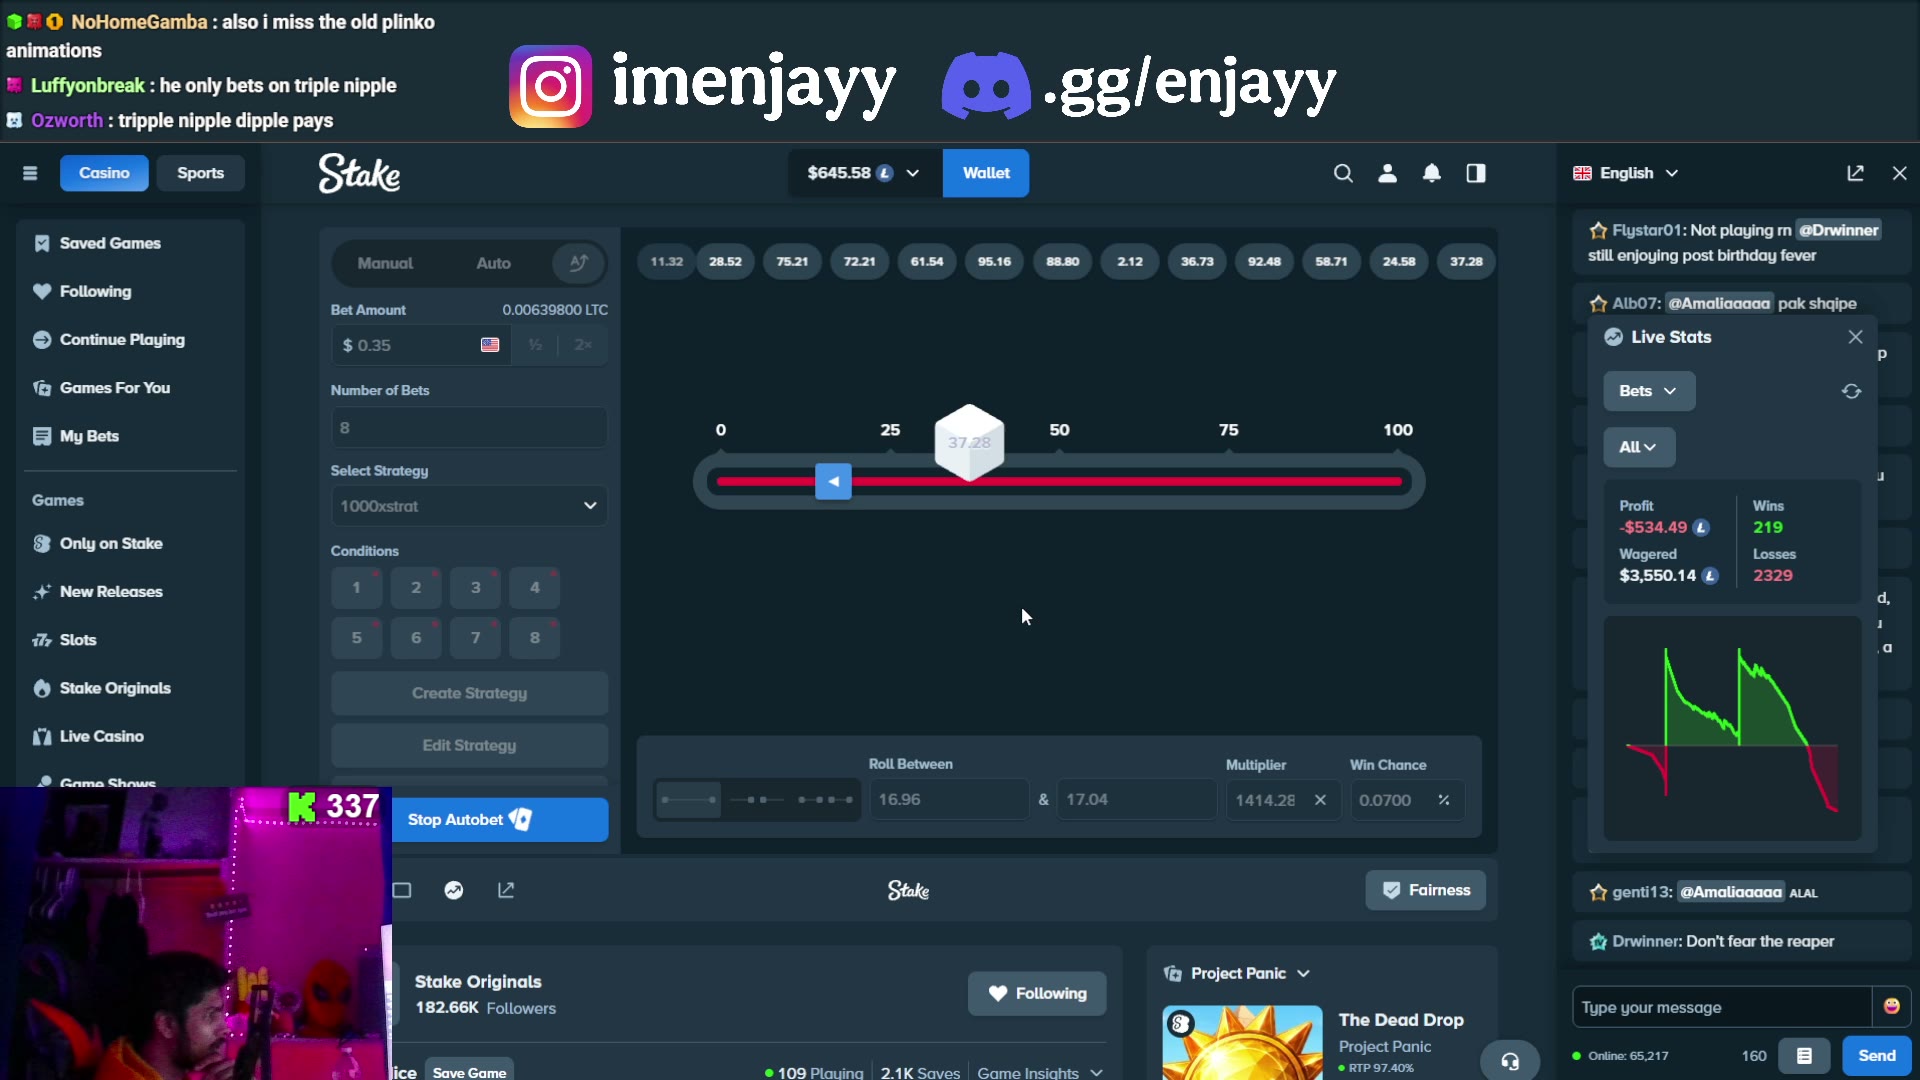Expand the 1000xstrat strategy dropdown
The height and width of the screenshot is (1080, 1920).
pyautogui.click(x=469, y=506)
